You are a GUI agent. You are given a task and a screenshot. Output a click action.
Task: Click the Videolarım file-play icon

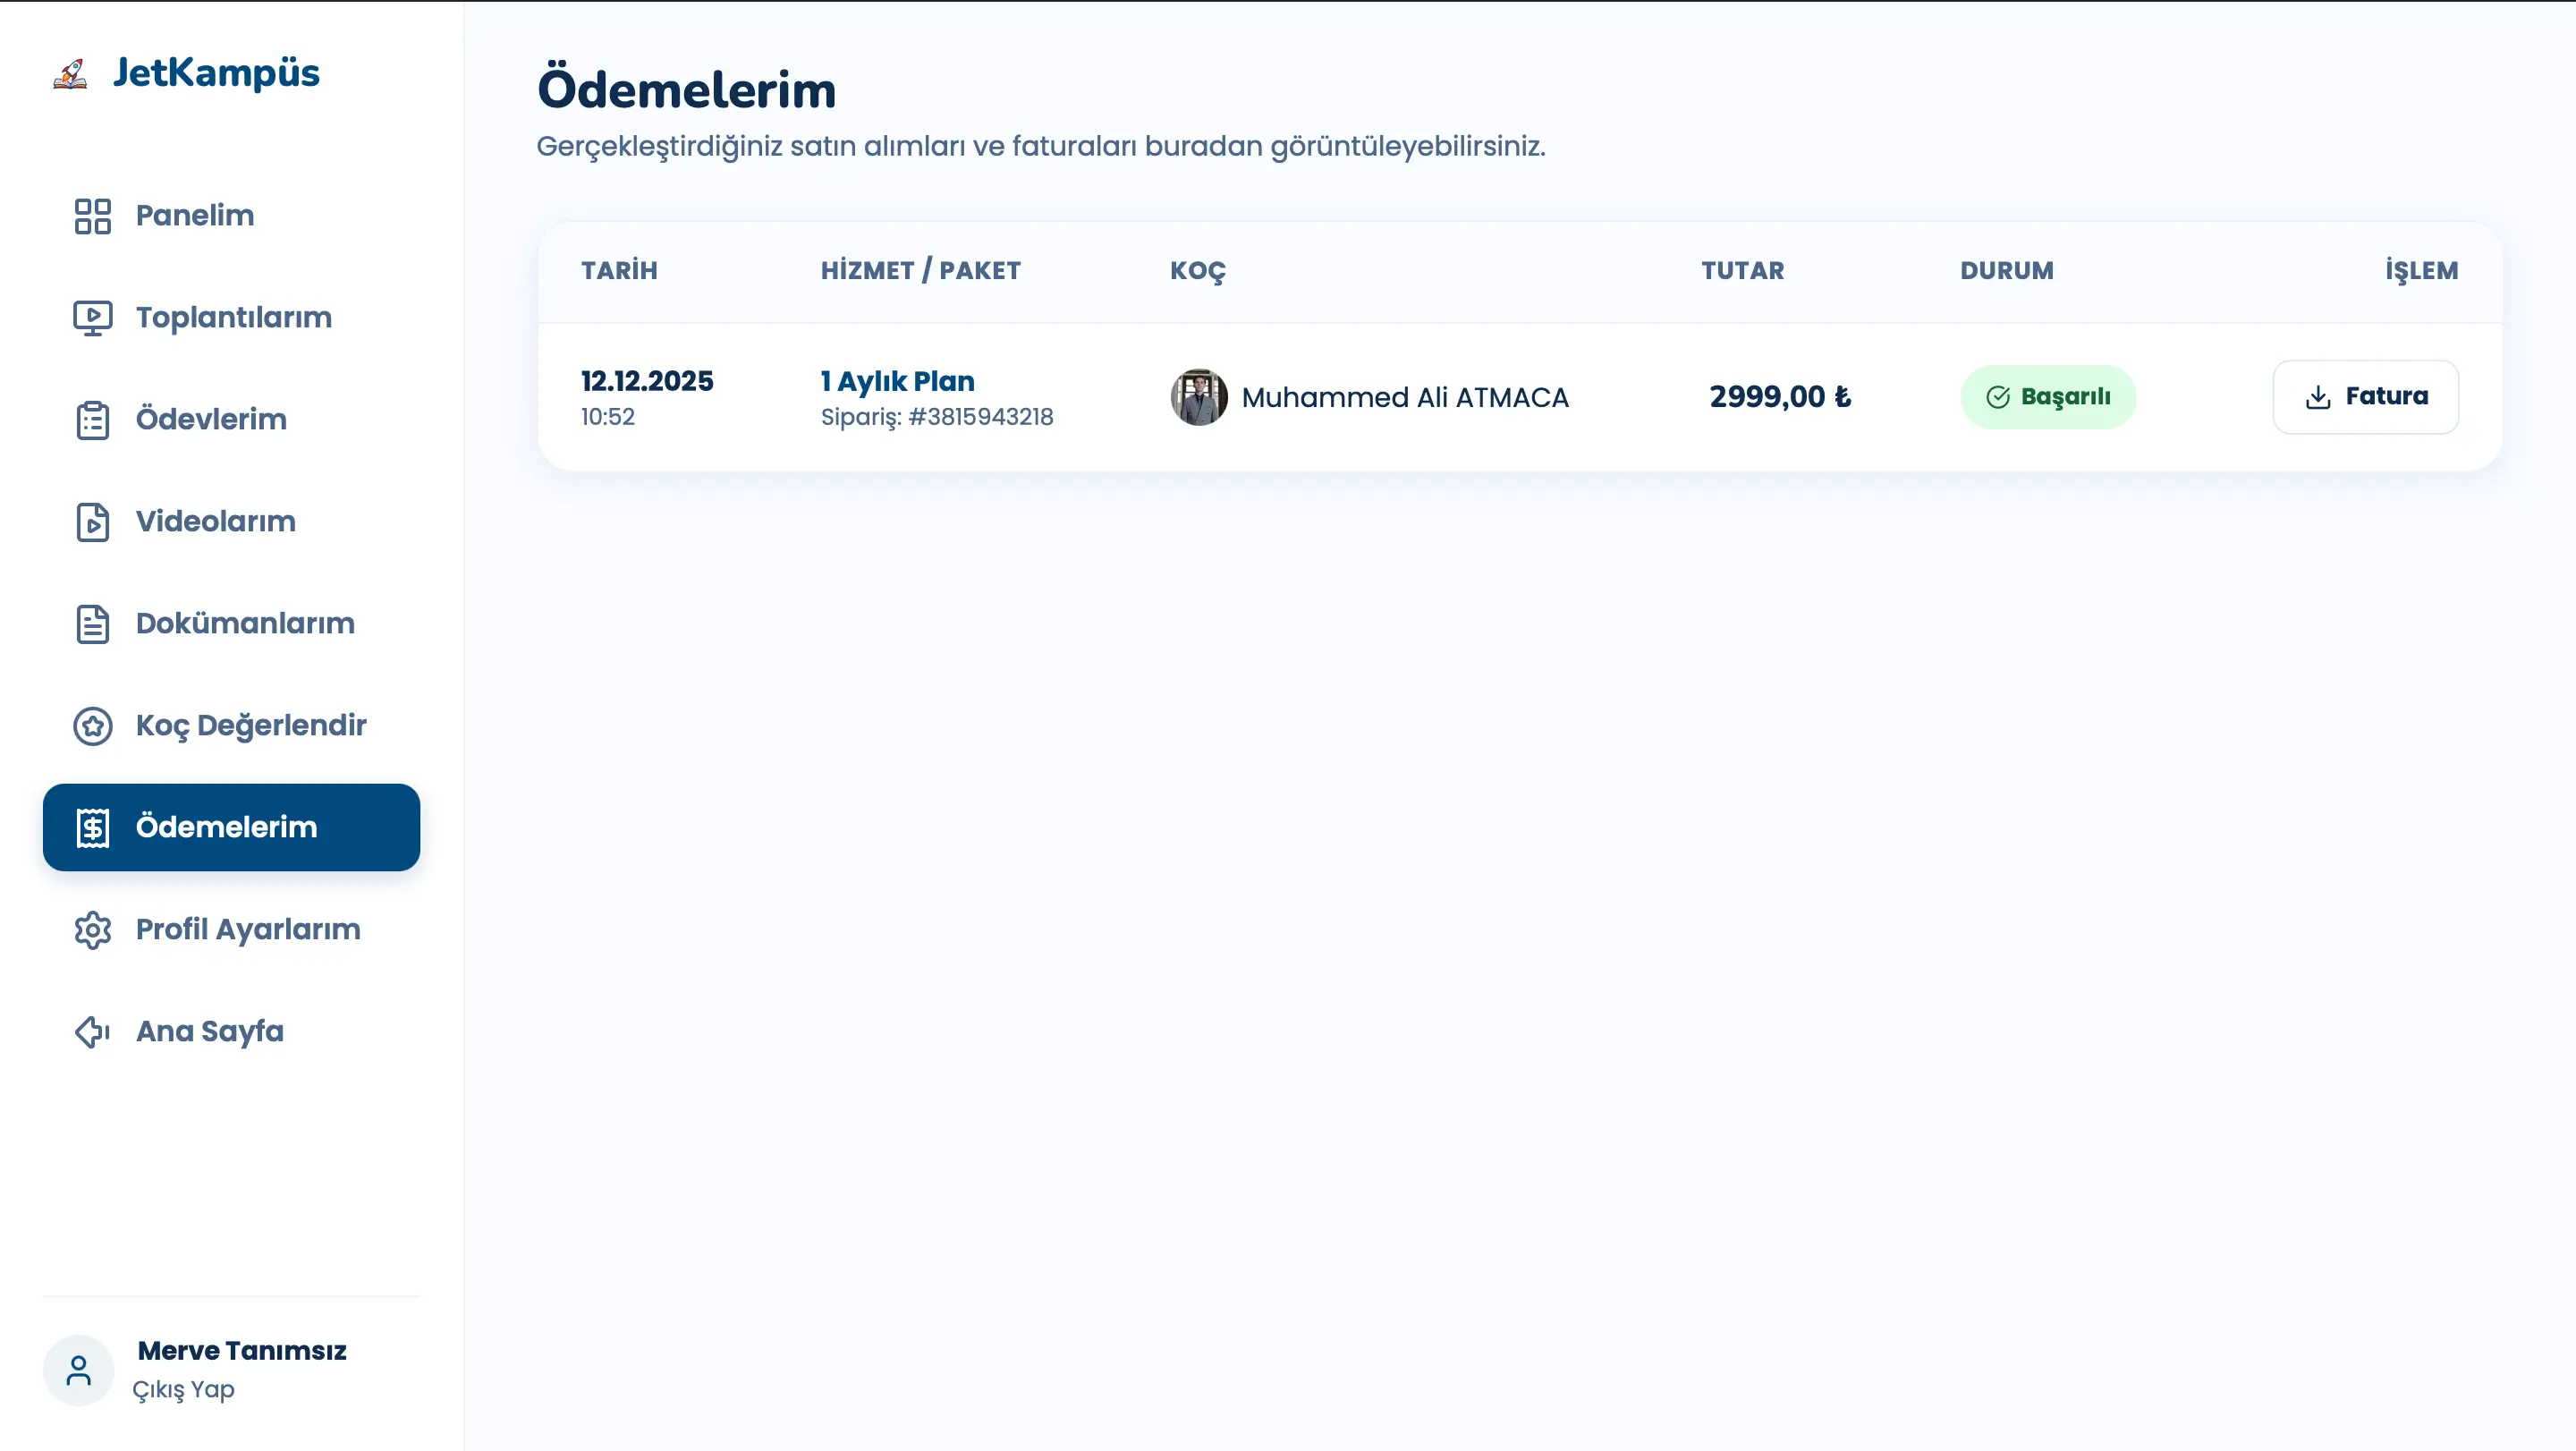click(x=92, y=522)
